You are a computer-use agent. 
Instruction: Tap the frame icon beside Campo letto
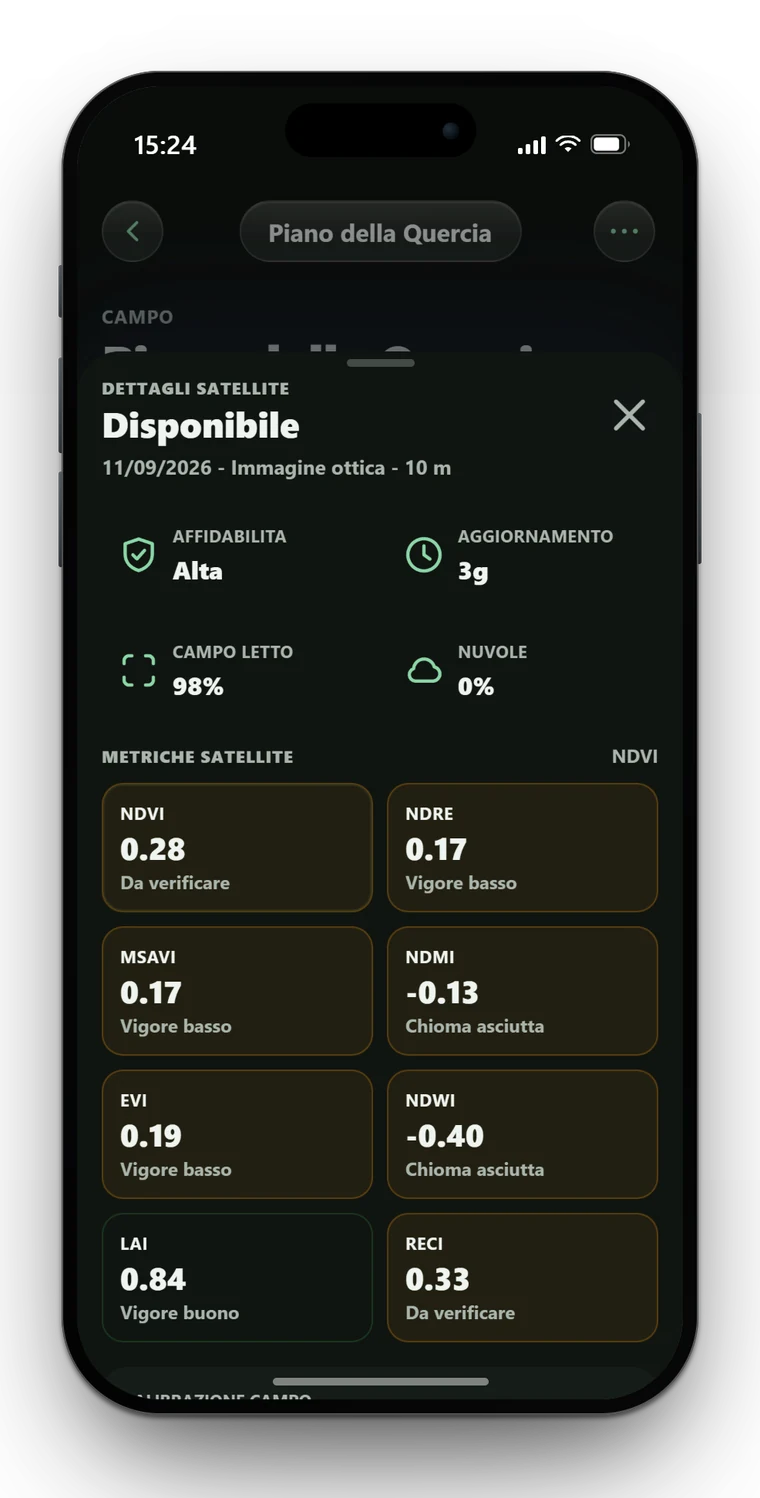(x=138, y=670)
